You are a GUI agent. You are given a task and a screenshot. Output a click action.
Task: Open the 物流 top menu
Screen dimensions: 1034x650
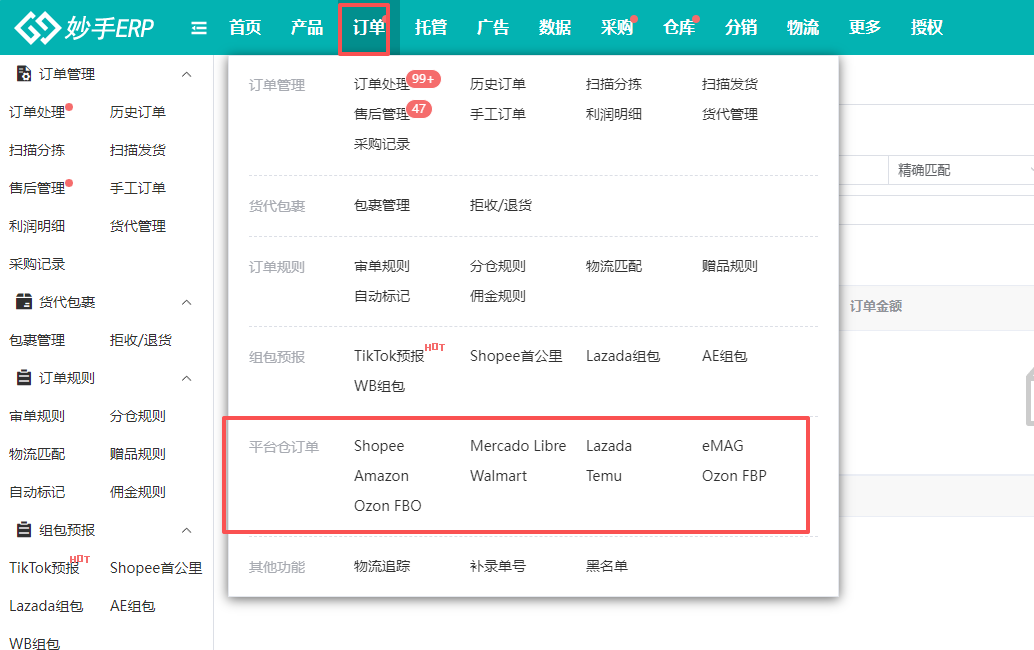pos(803,28)
